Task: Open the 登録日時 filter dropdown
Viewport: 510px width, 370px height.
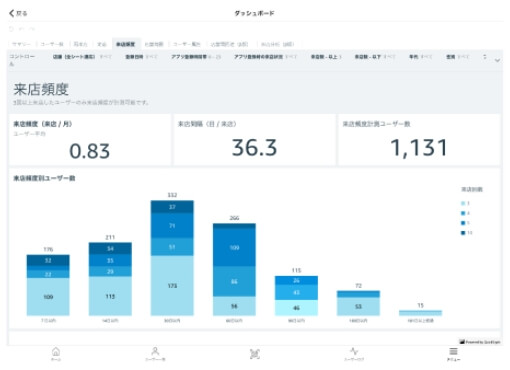Action: pyautogui.click(x=141, y=57)
